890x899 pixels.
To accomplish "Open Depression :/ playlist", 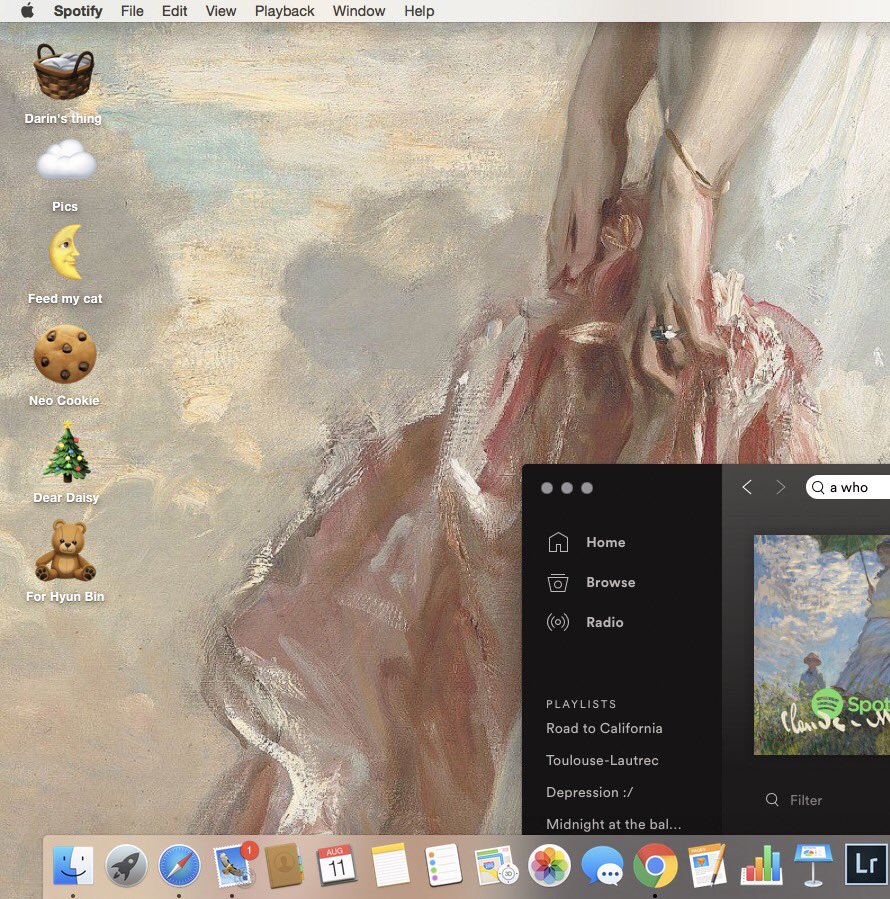I will pyautogui.click(x=590, y=792).
